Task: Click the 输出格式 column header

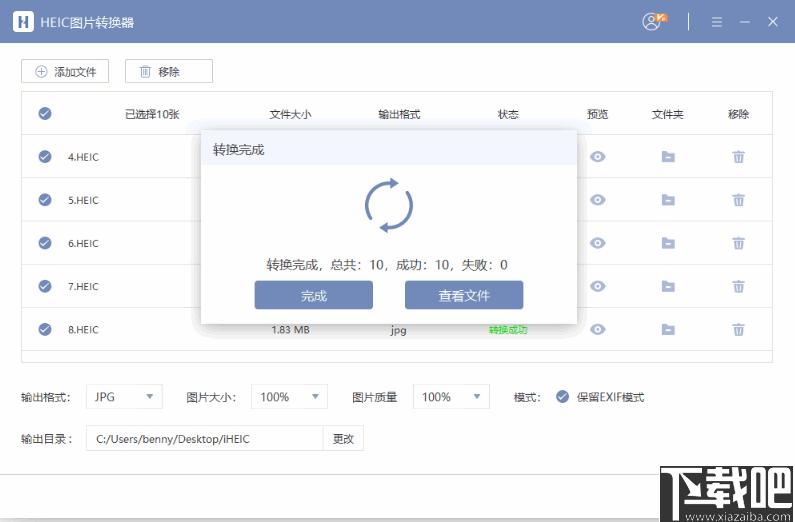Action: [400, 114]
